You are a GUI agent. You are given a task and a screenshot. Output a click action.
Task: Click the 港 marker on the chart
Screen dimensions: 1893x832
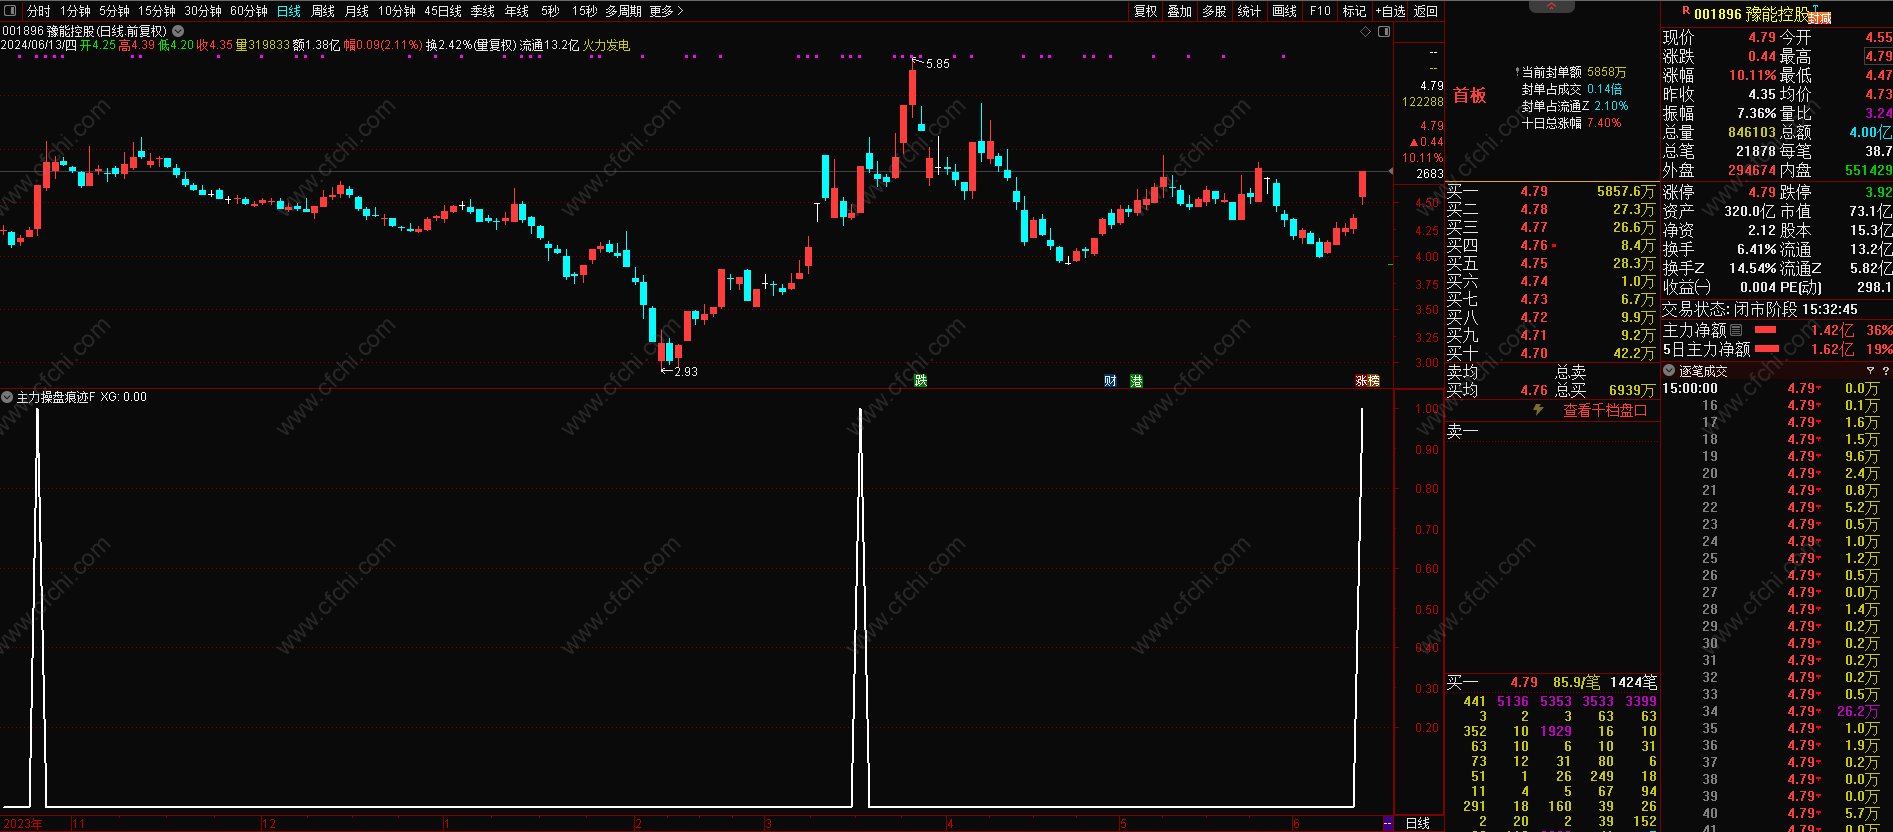(x=1136, y=381)
